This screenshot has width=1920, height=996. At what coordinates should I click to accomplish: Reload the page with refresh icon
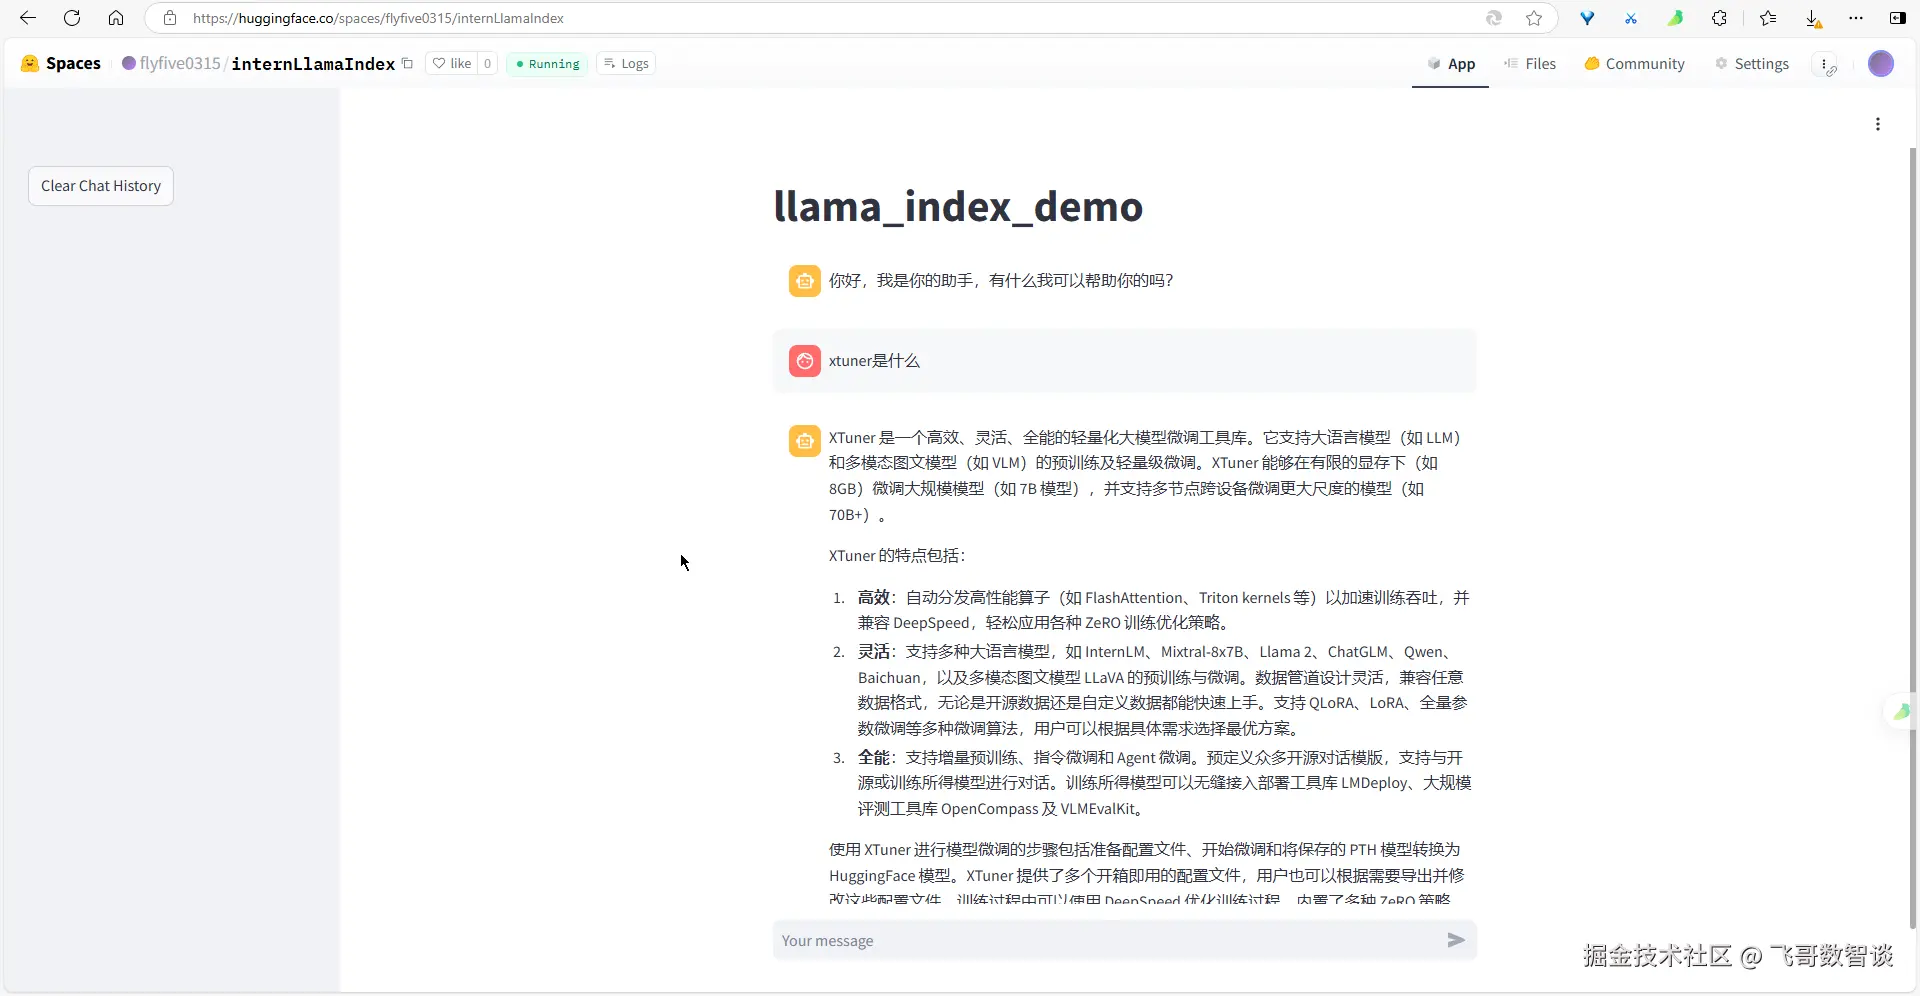(72, 18)
